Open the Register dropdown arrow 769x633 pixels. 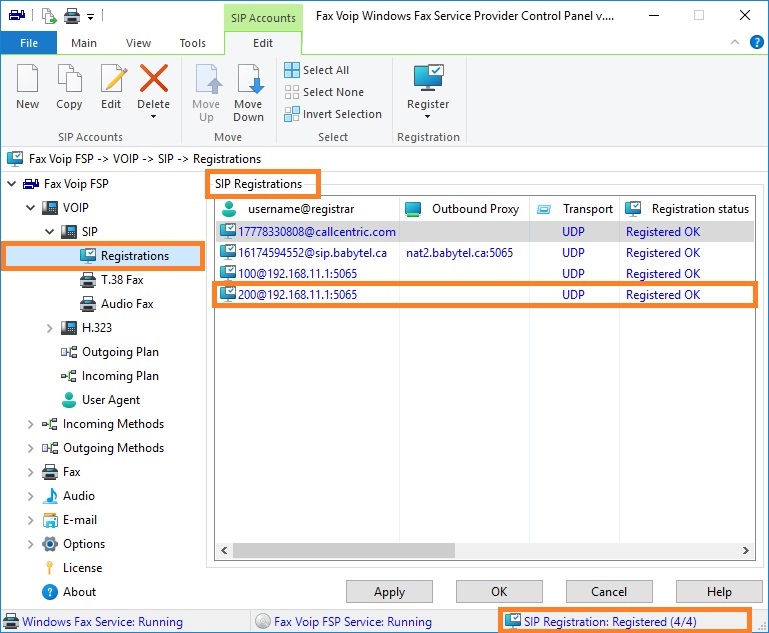tap(428, 117)
